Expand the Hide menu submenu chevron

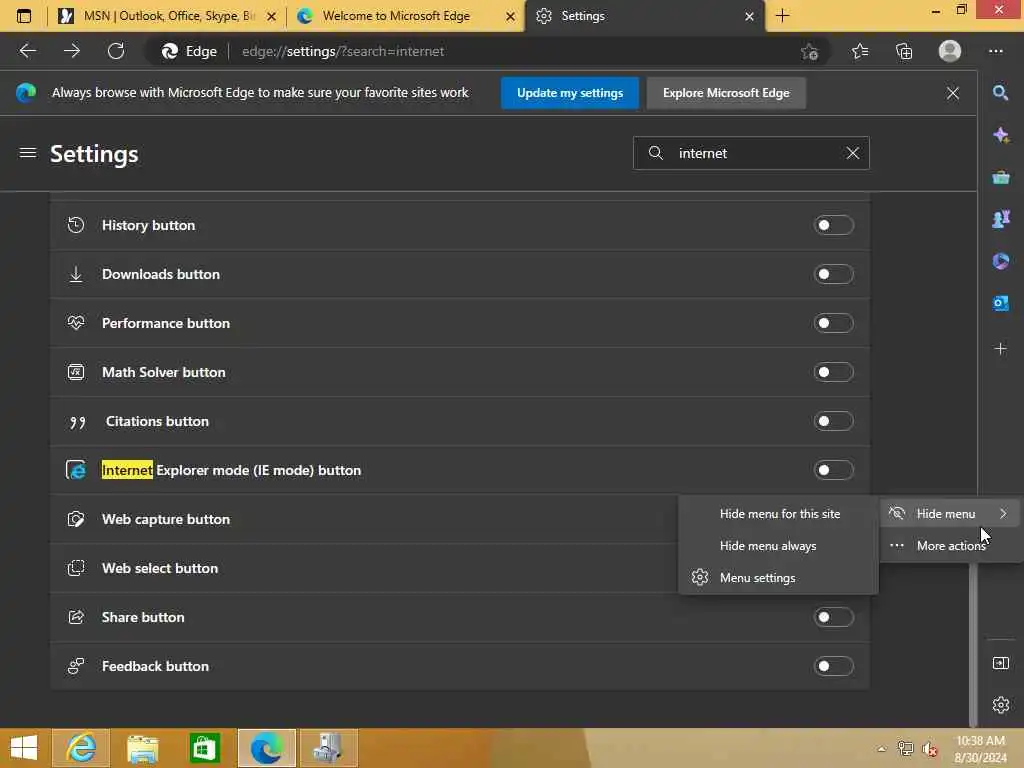pos(1003,514)
